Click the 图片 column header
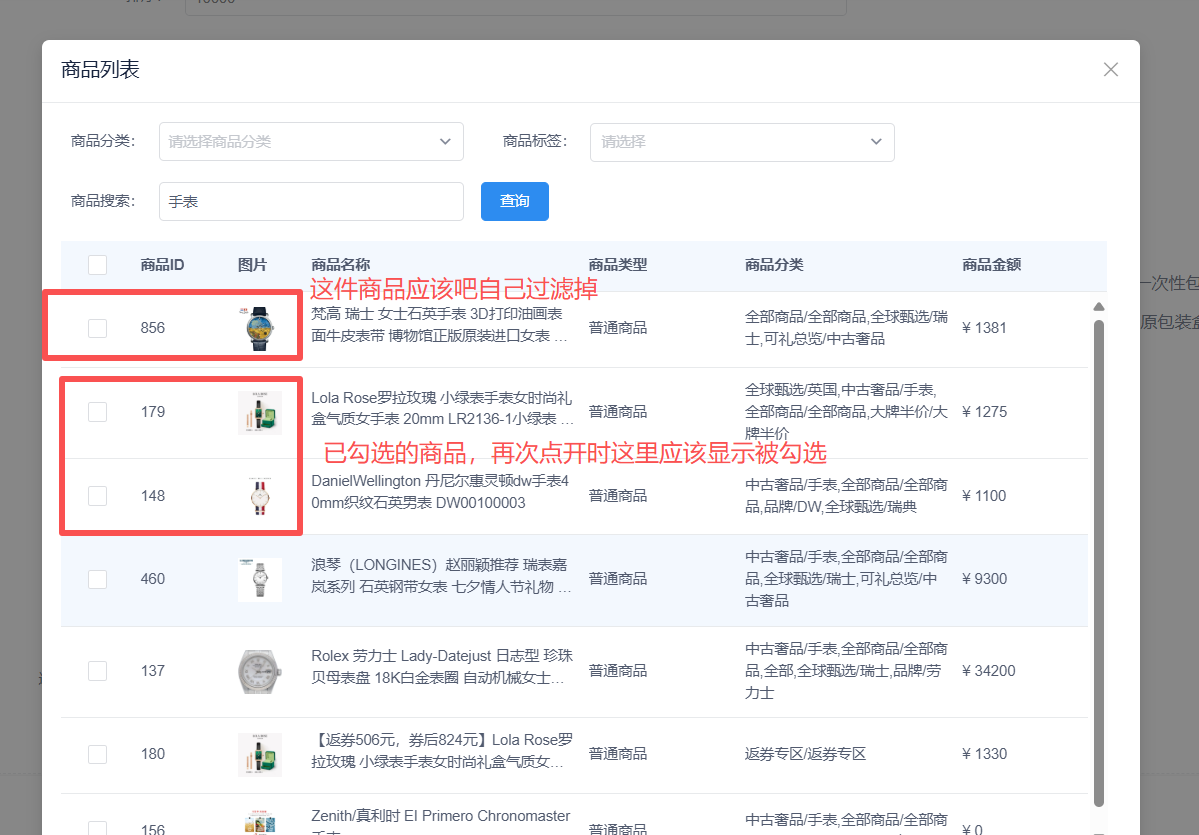Screen dimensions: 1199x835 pyautogui.click(x=252, y=265)
